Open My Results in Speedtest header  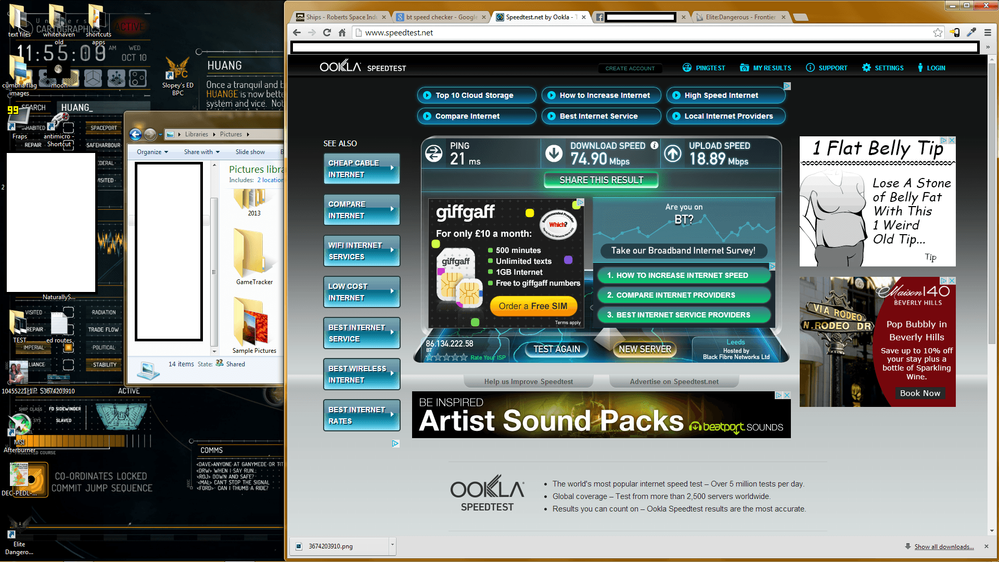click(x=765, y=68)
